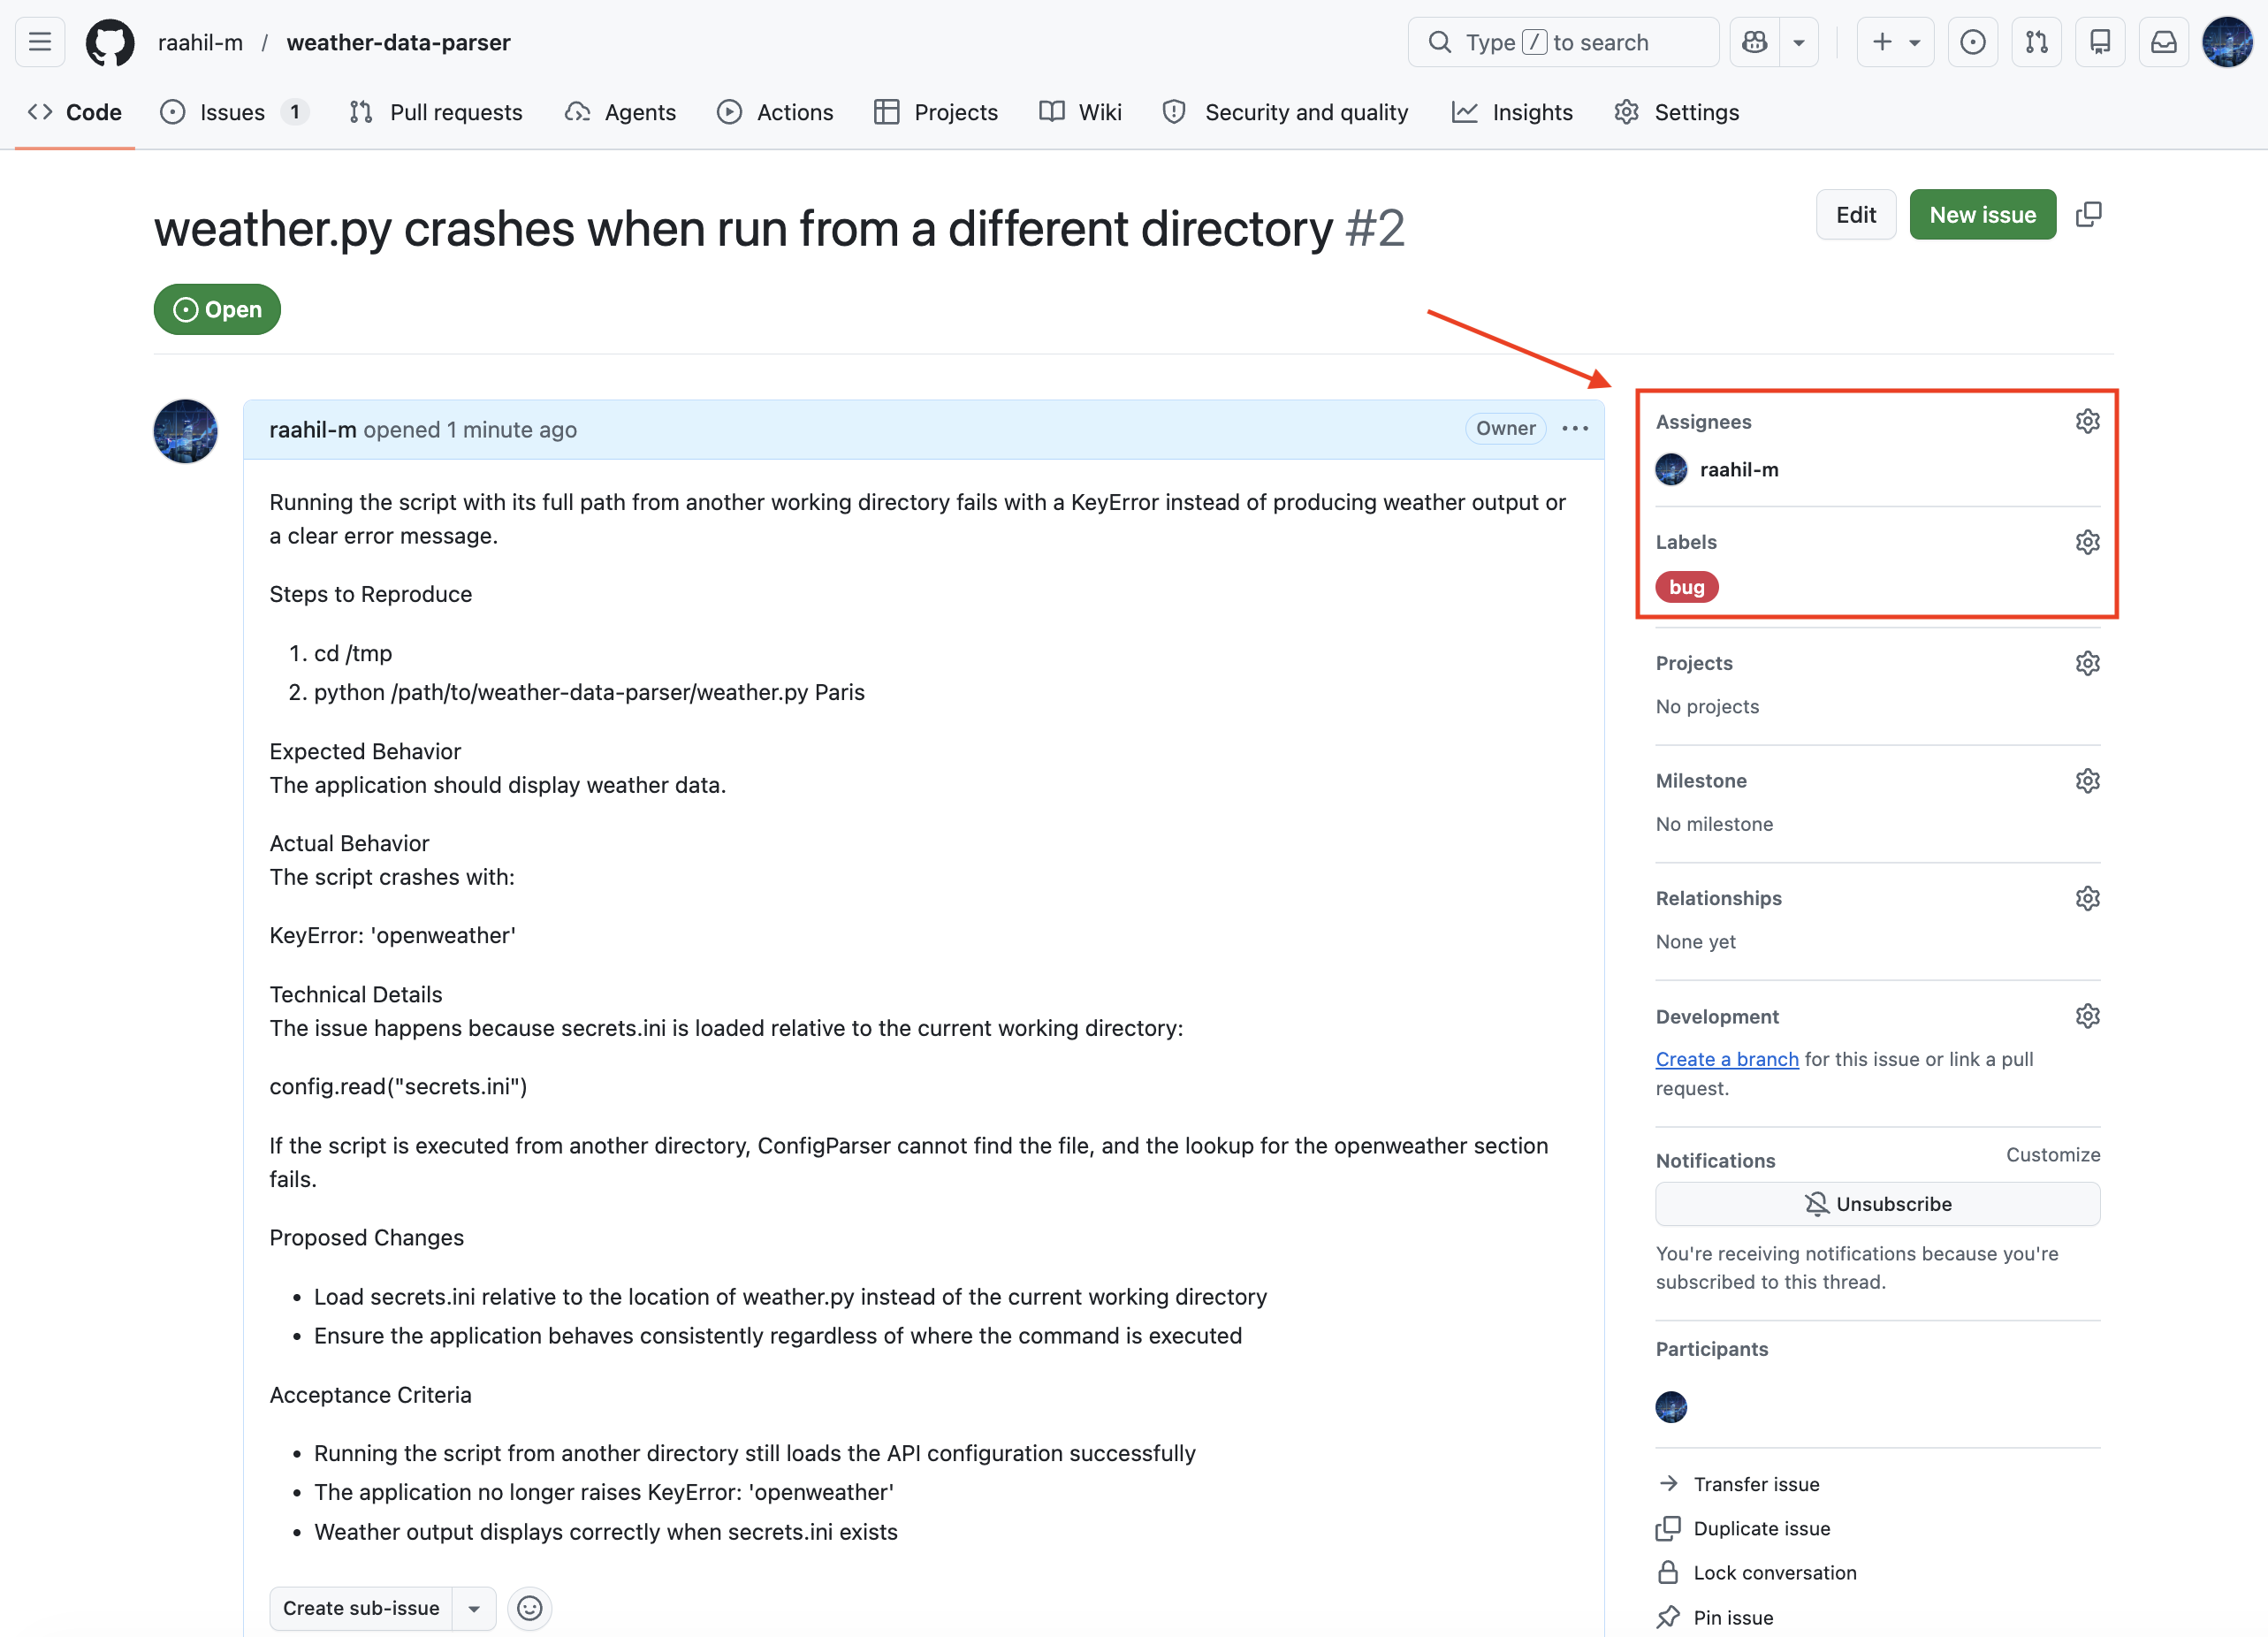The width and height of the screenshot is (2268, 1637).
Task: Go to GitHub homepage via Octocat logo
Action: point(110,42)
